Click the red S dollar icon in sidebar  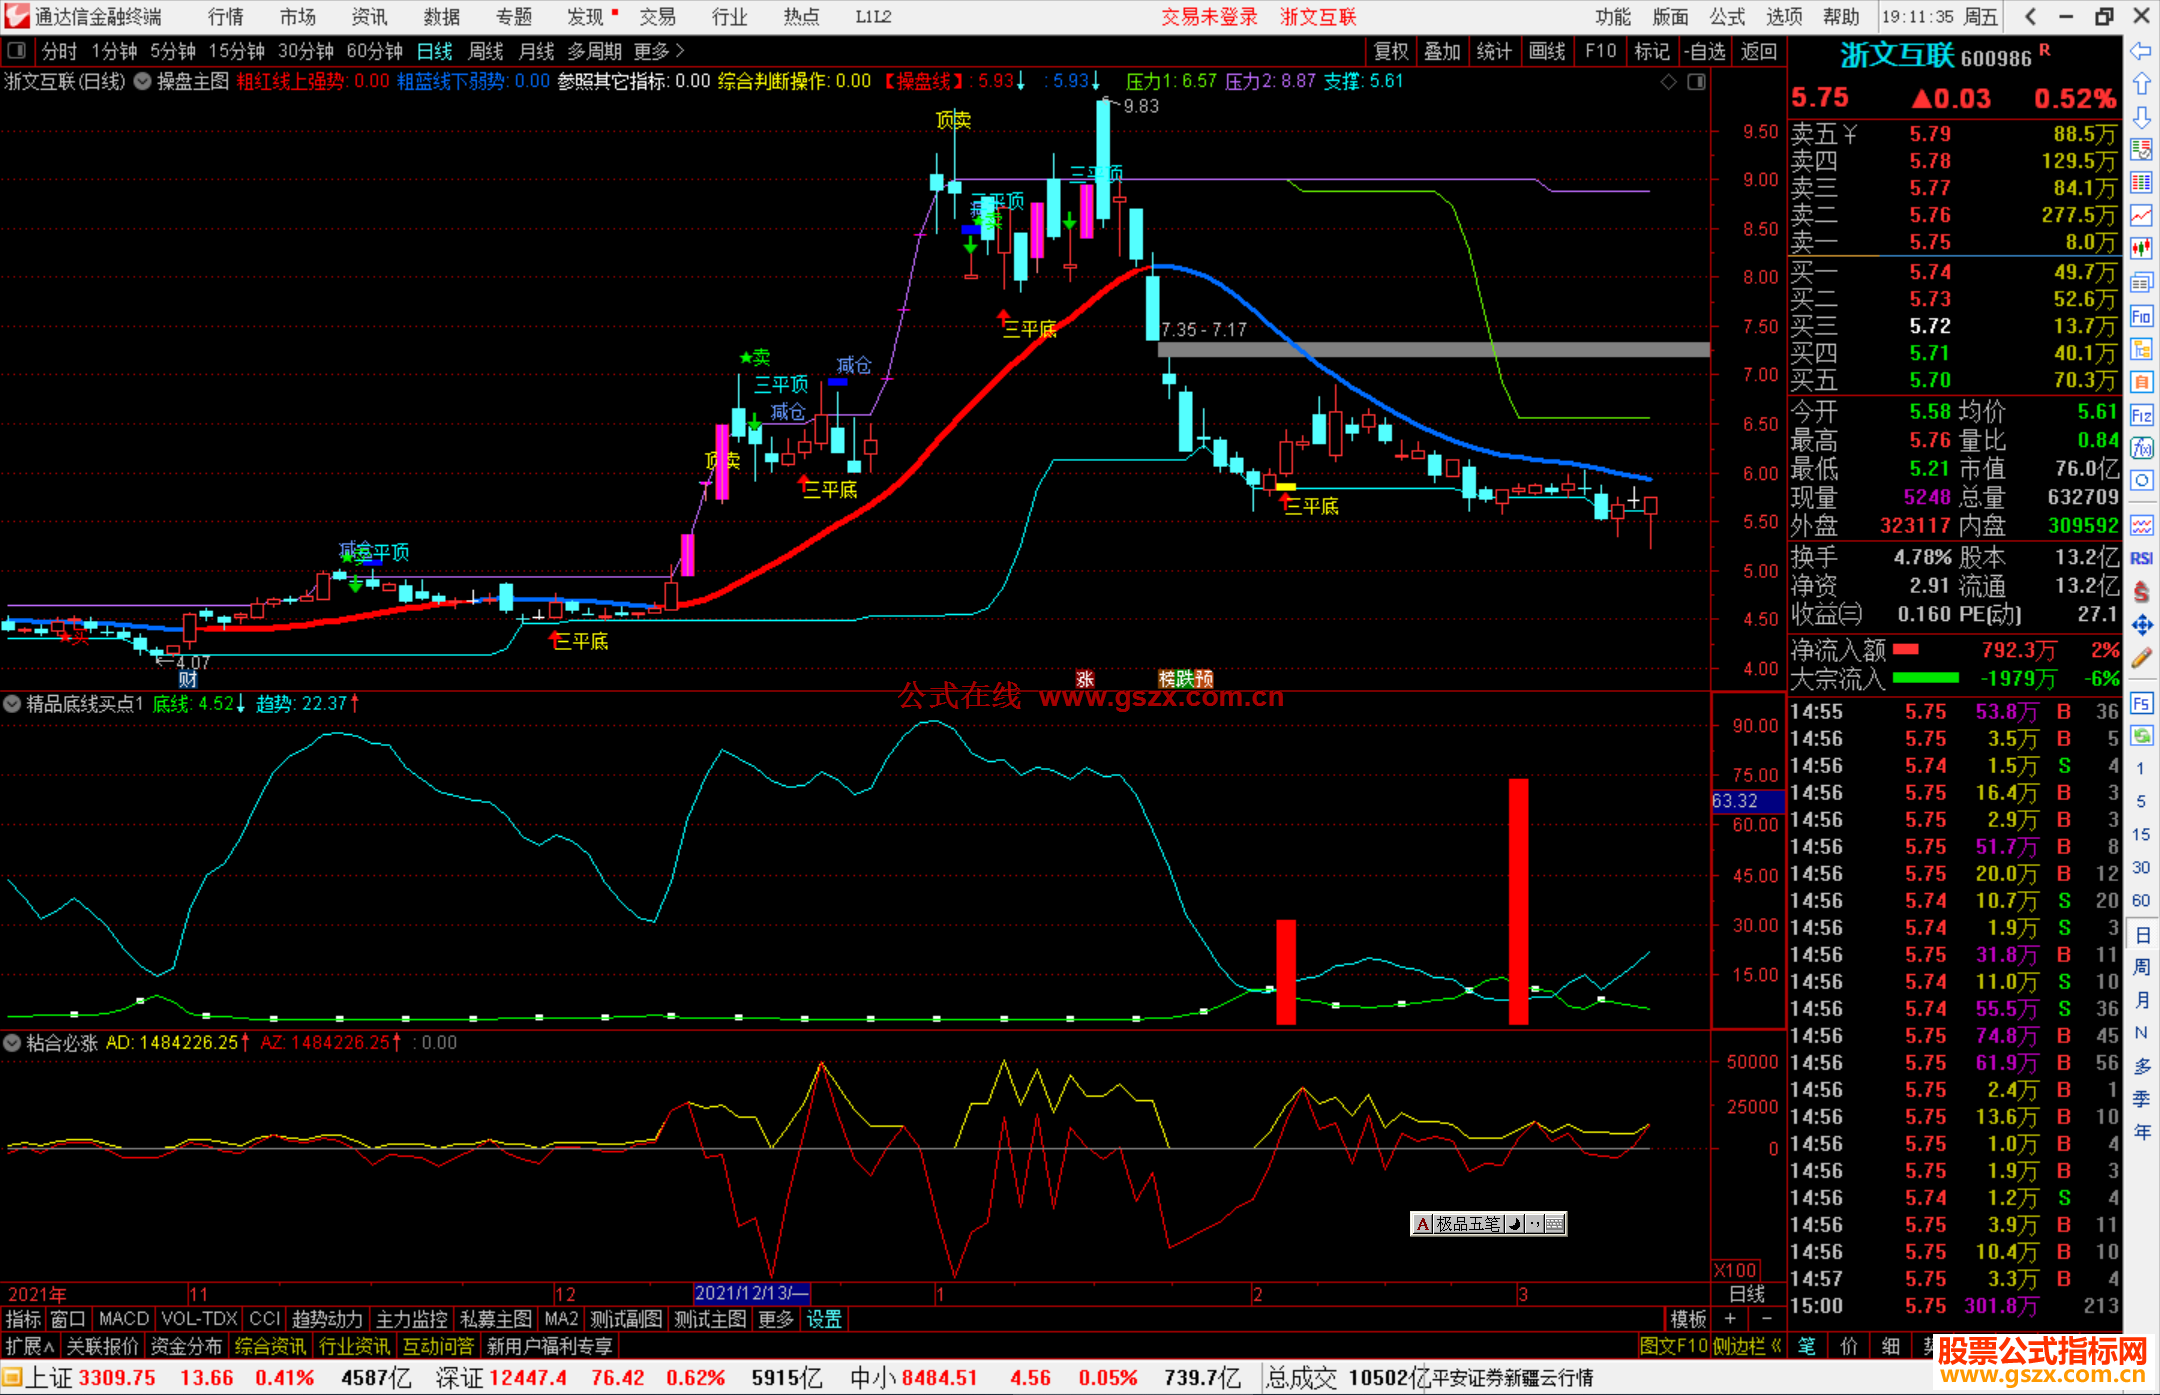tap(2141, 592)
